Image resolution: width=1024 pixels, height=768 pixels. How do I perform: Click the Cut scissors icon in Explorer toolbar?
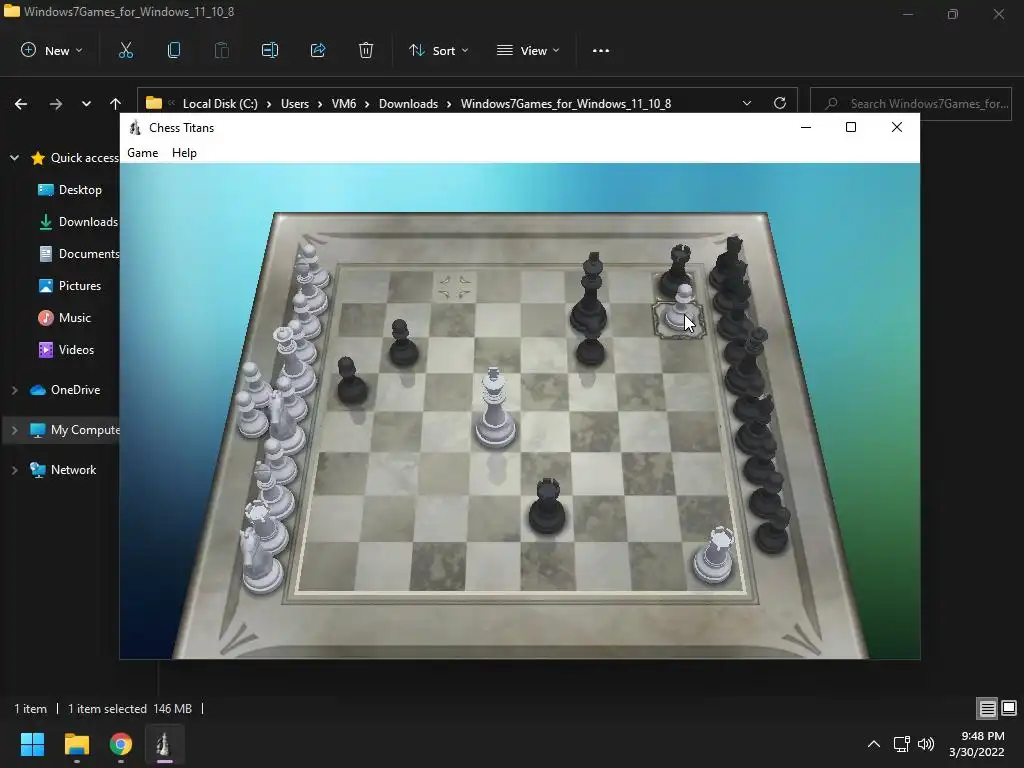pos(125,50)
